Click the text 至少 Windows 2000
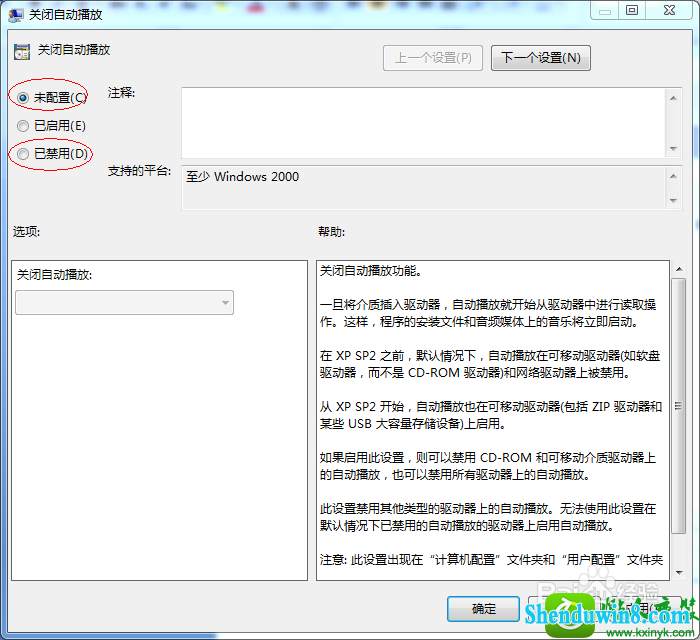This screenshot has width=700, height=640. click(242, 177)
